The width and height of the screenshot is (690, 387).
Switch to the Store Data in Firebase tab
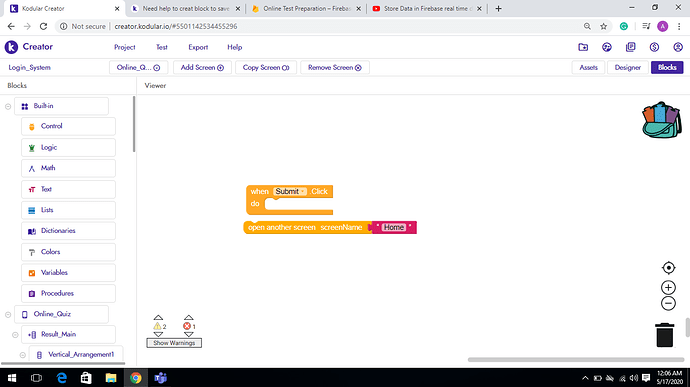[x=427, y=8]
